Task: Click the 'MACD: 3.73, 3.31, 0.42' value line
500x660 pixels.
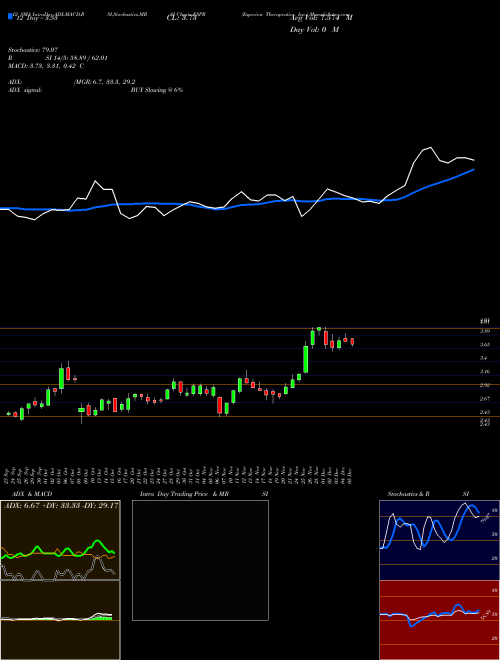Action: 46,66
